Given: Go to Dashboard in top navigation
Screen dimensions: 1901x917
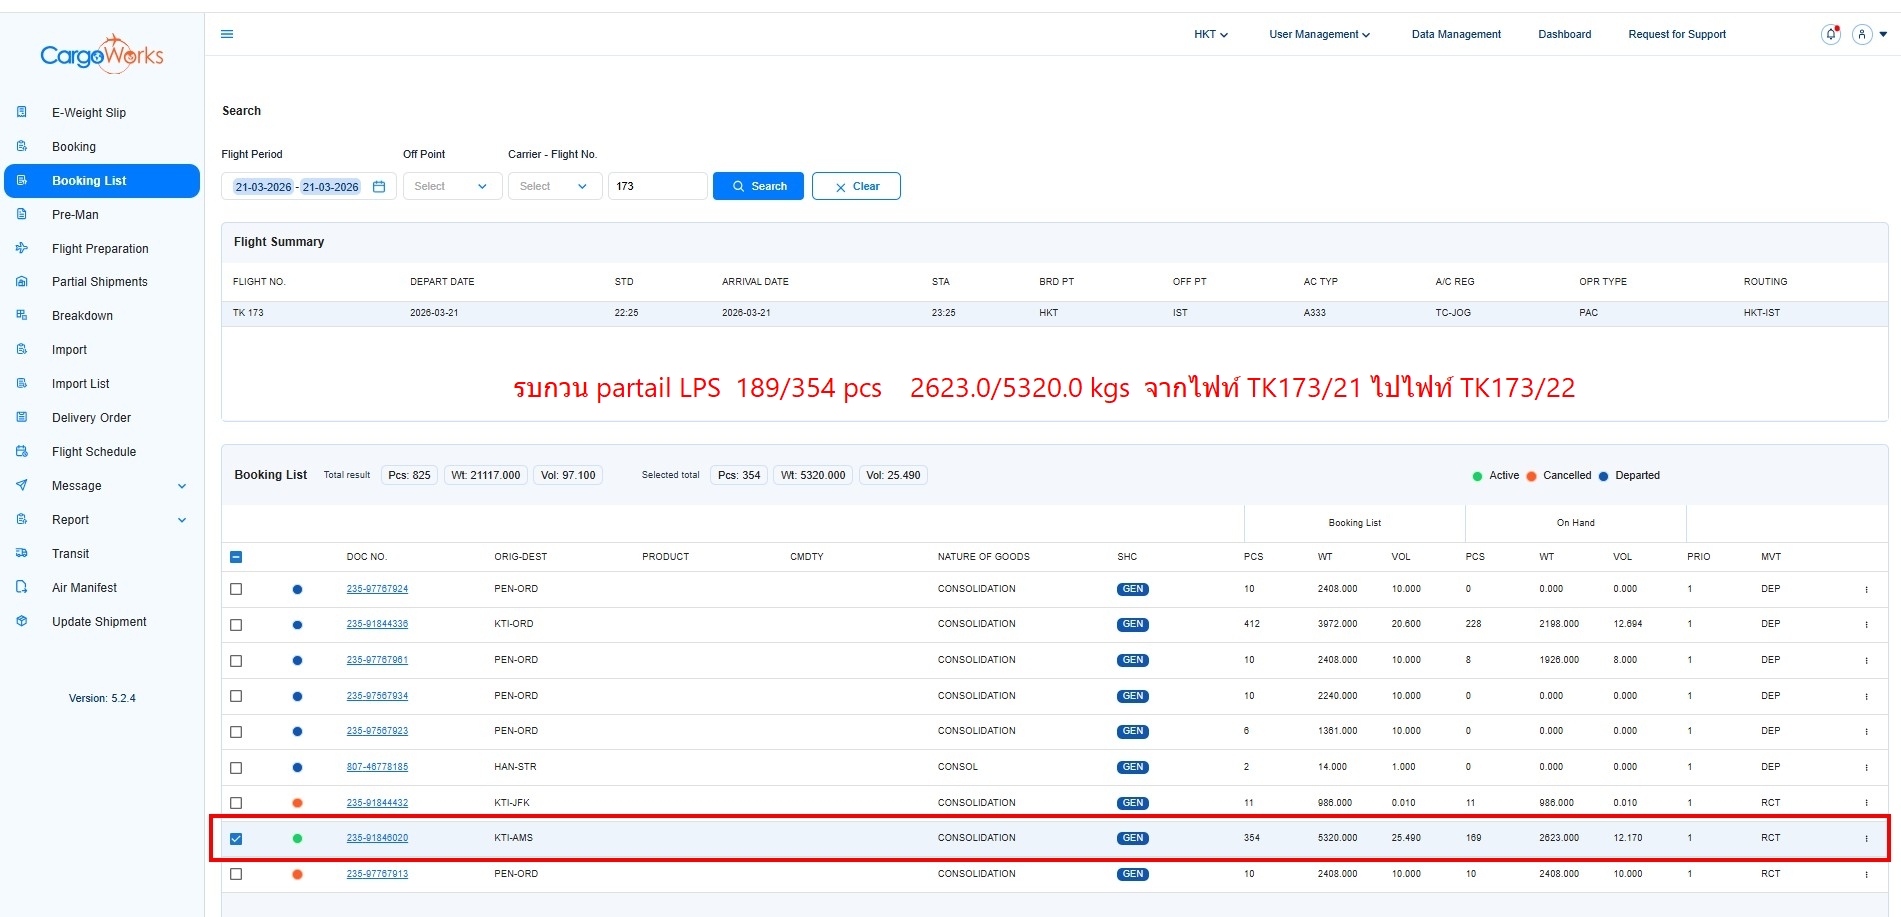Looking at the screenshot, I should tap(1564, 34).
